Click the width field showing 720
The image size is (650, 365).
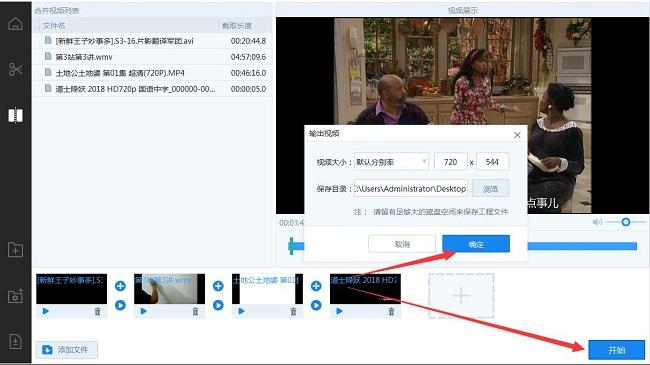tap(451, 162)
